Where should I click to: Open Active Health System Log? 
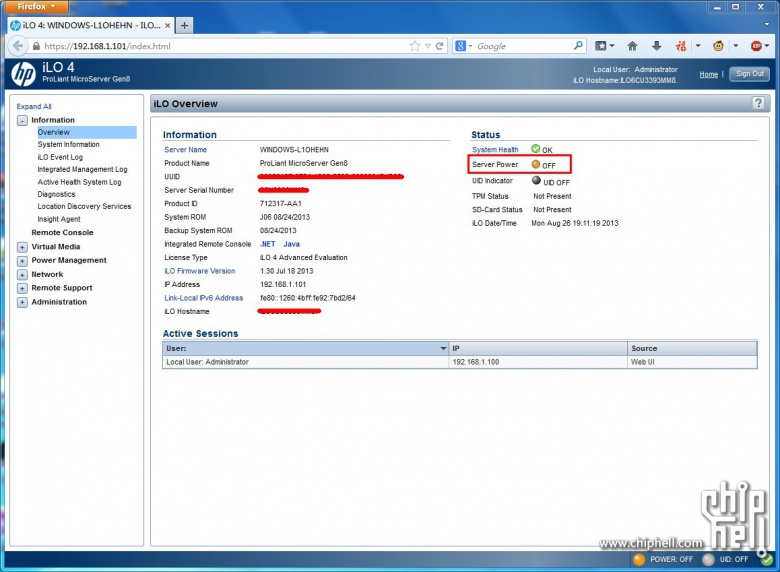(x=80, y=182)
